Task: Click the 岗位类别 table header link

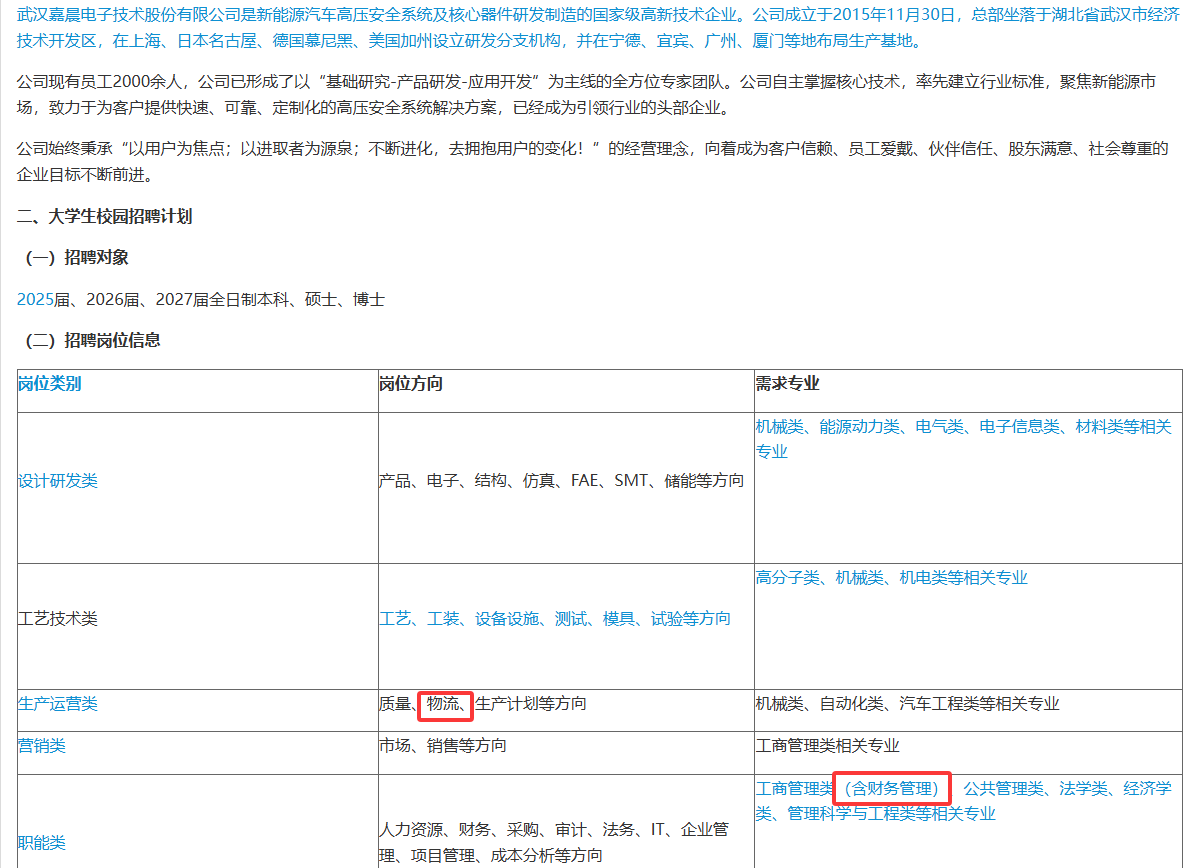Action: [x=49, y=384]
